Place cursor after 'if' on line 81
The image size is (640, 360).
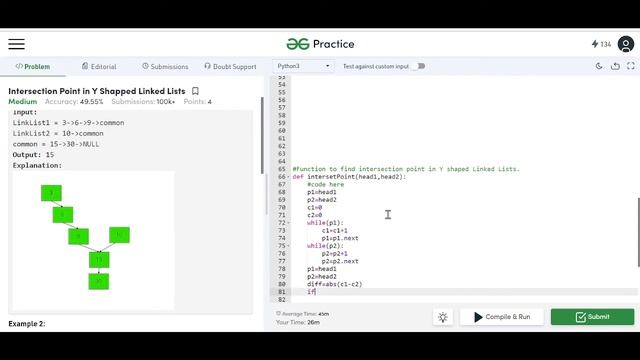coord(316,292)
